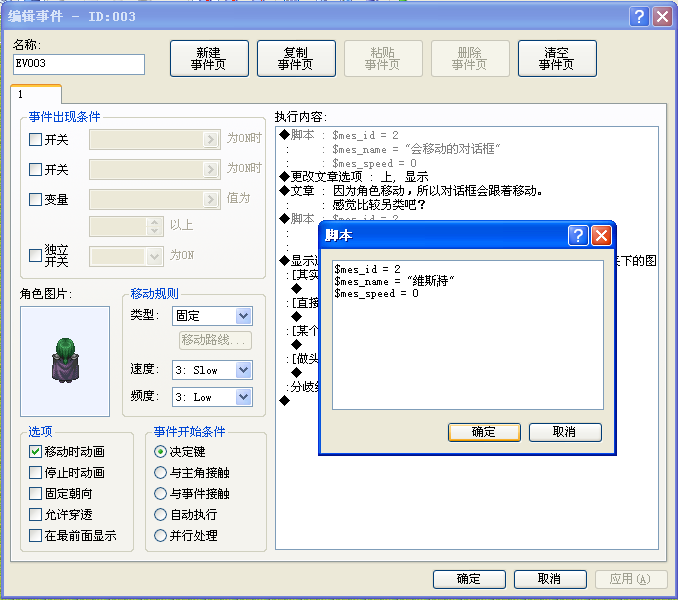Click the $mes_speed = 0 line in script dialog
The height and width of the screenshot is (600, 678).
[377, 294]
